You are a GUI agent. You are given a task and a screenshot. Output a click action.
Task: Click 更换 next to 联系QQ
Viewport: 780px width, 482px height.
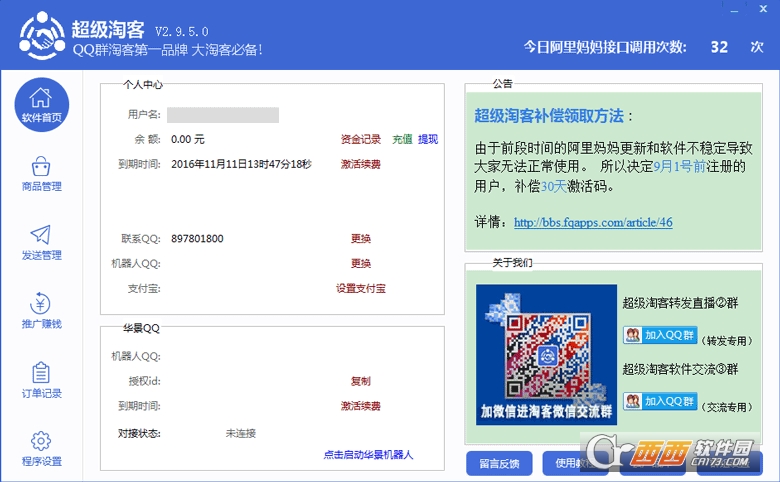click(x=361, y=239)
